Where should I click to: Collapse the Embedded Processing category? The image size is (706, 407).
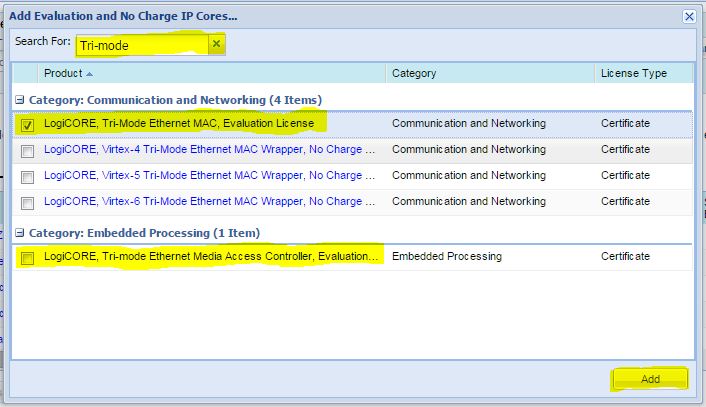click(x=19, y=233)
